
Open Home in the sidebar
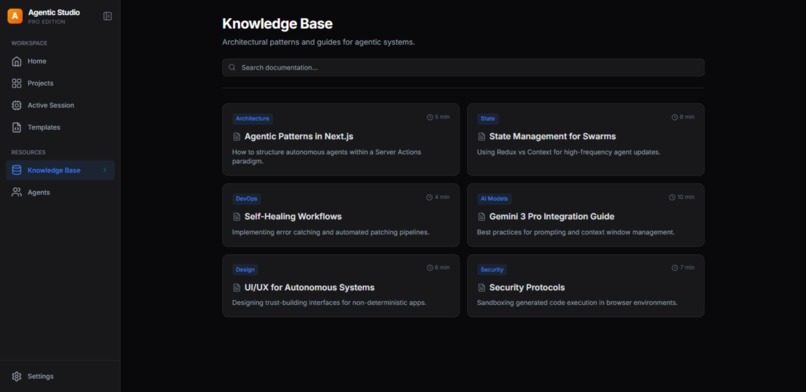60,61
